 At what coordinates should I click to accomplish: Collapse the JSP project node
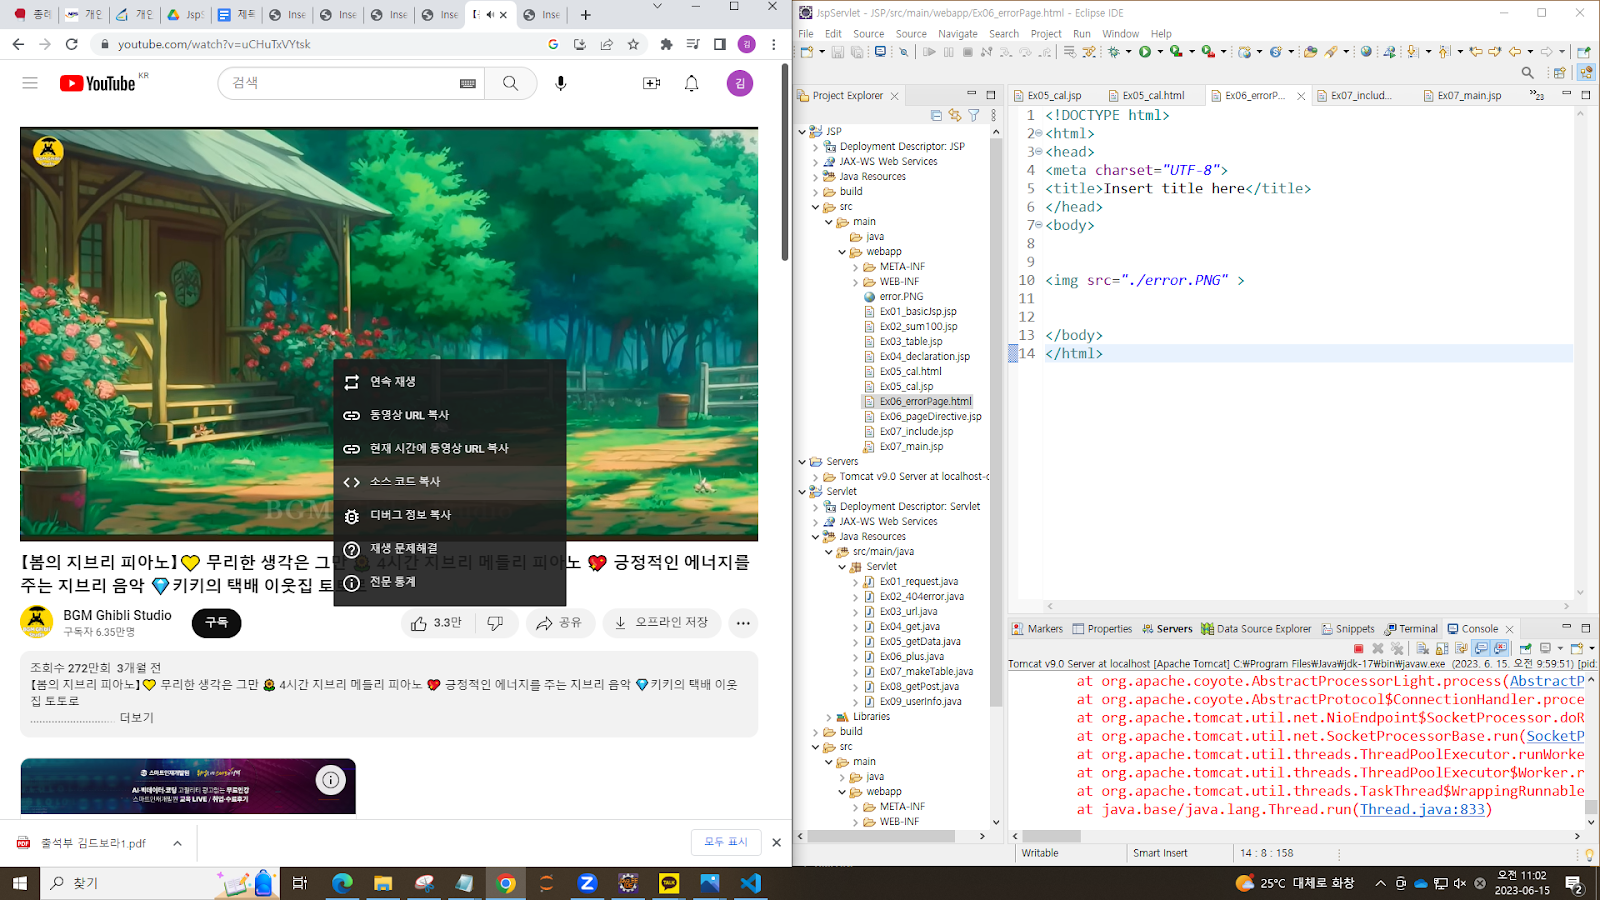pos(802,131)
